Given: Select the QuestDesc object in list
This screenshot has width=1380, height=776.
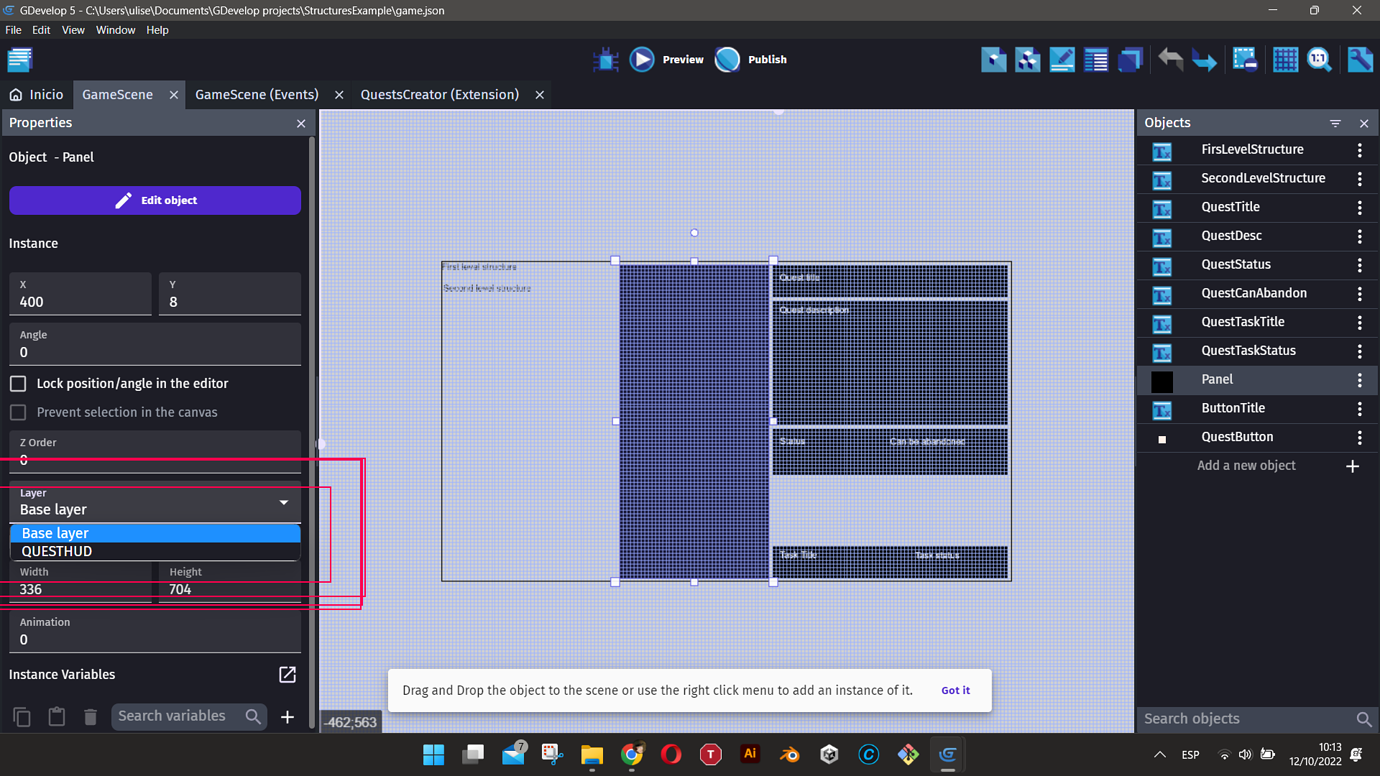Looking at the screenshot, I should coord(1257,236).
